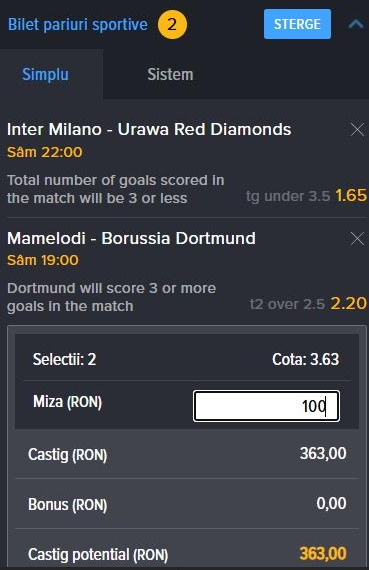Select the Simplu tab
Image resolution: width=369 pixels, height=570 pixels.
pos(45,74)
